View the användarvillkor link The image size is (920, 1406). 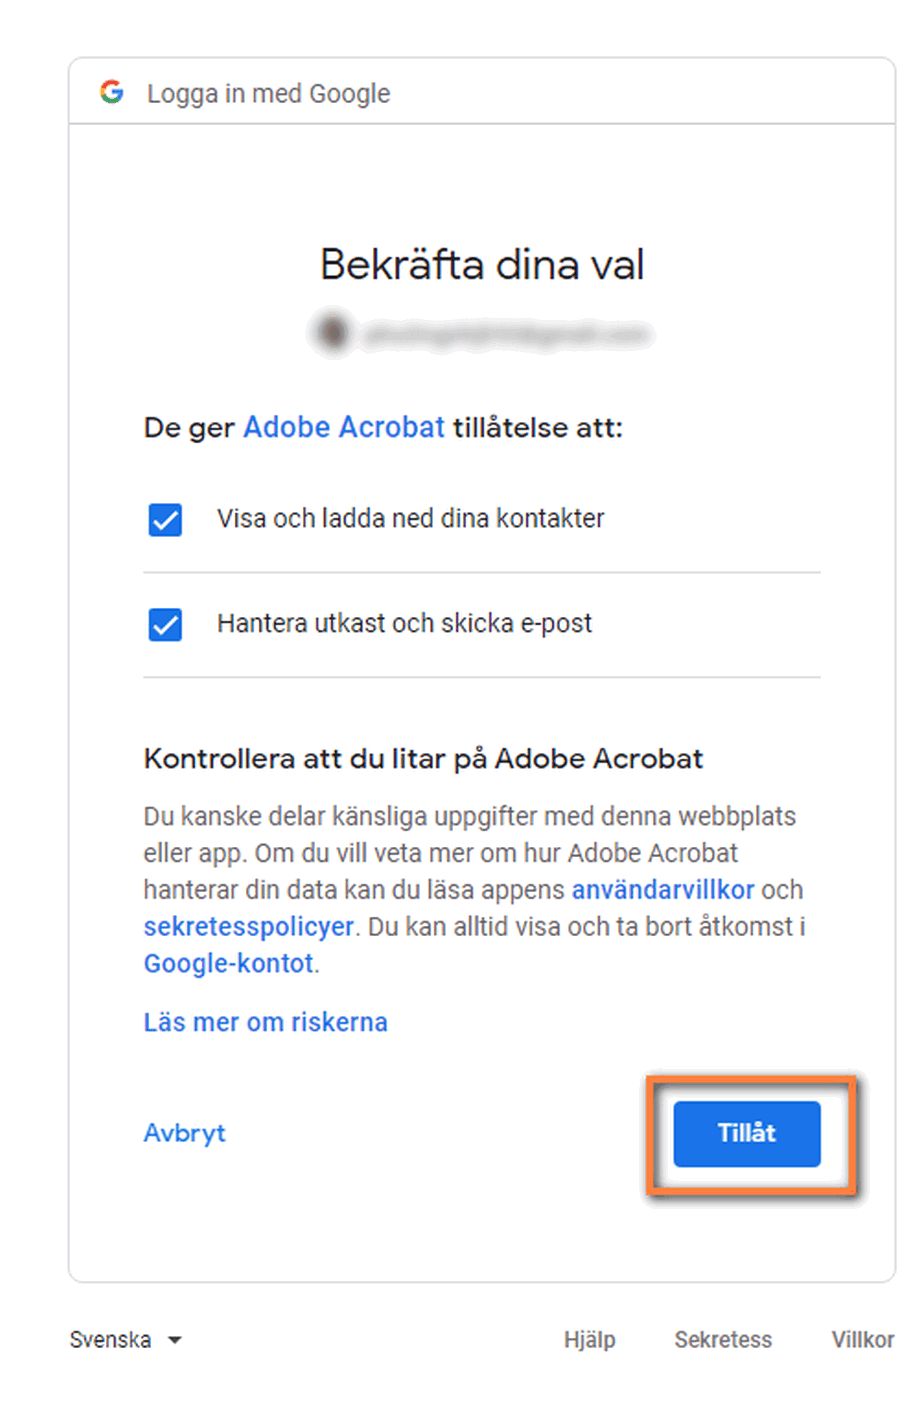click(x=661, y=889)
